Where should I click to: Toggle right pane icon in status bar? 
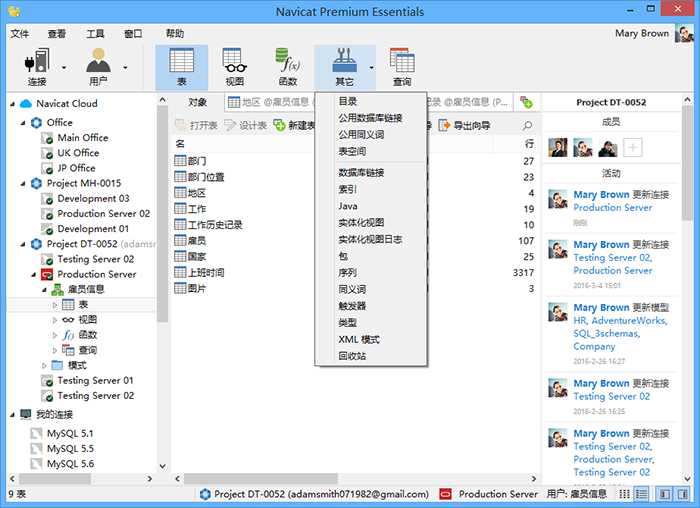coord(683,494)
